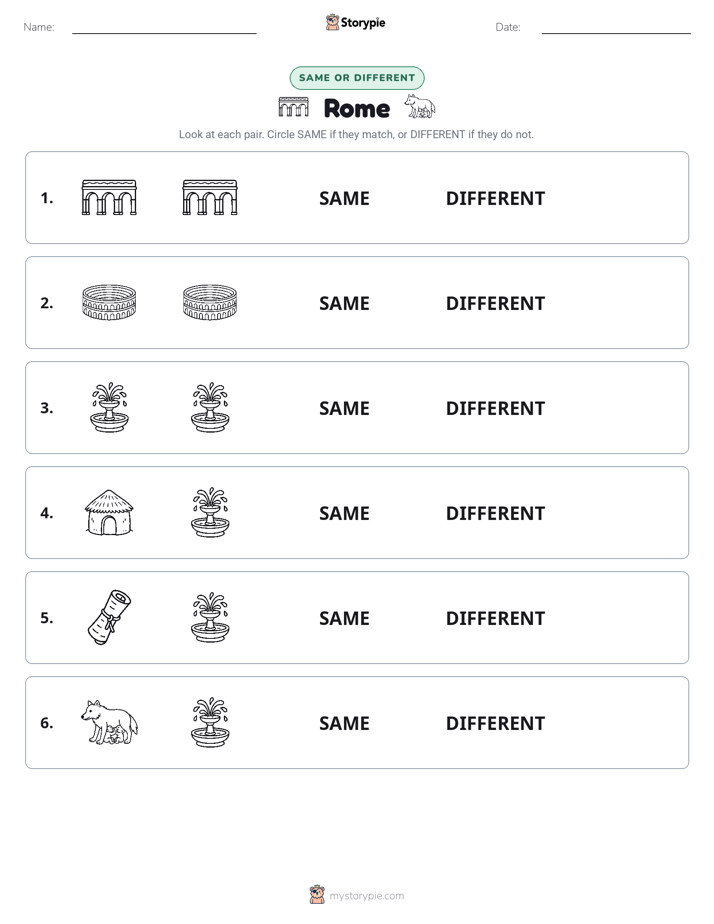Click the wolf icon beside Rome title
The width and height of the screenshot is (714, 924).
pyautogui.click(x=420, y=107)
